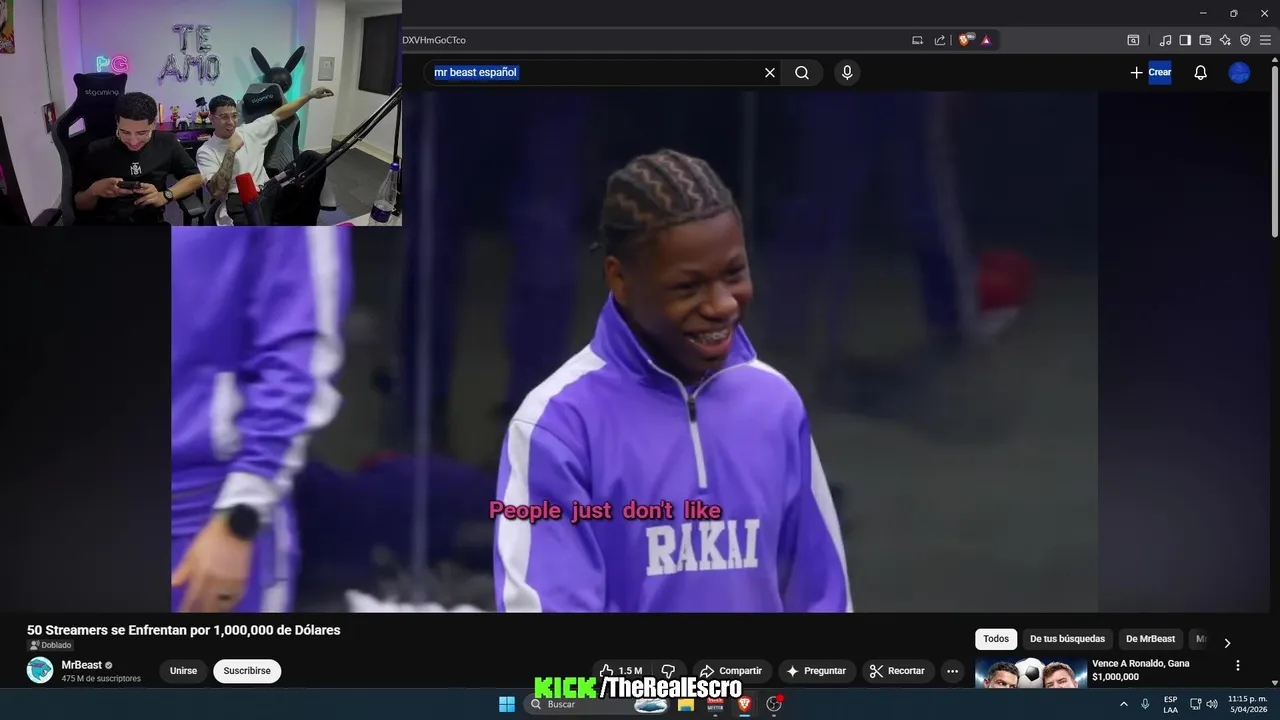Open the OBS Studio taskbar icon

(773, 704)
